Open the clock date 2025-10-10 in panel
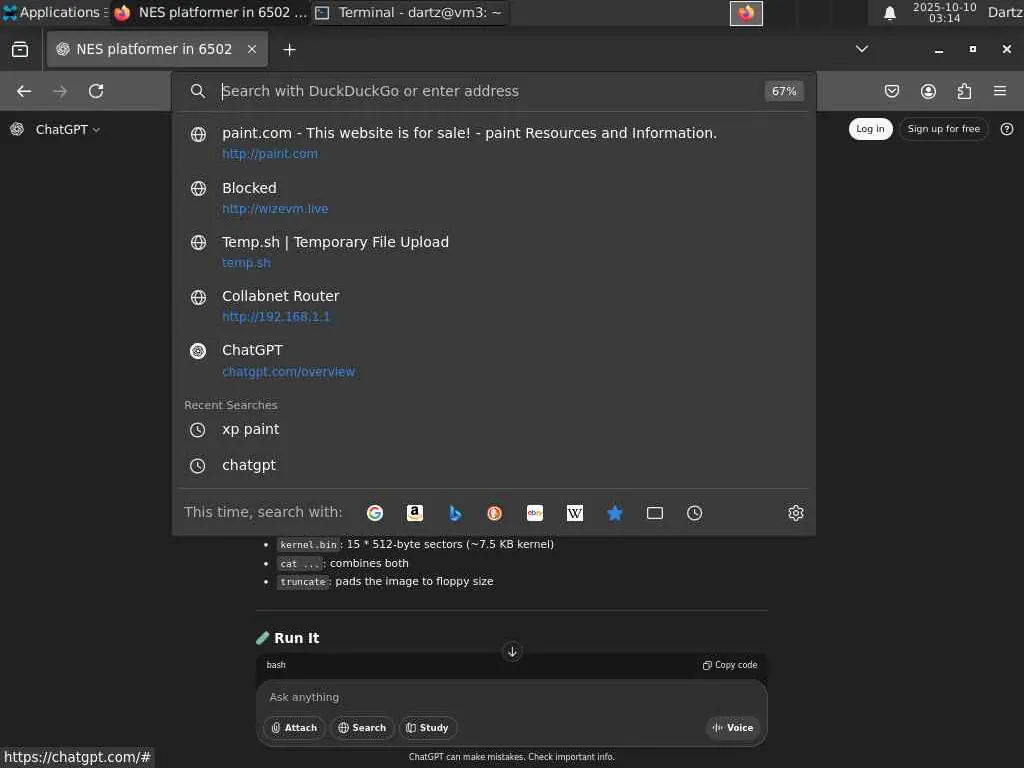This screenshot has height=768, width=1024. [x=944, y=12]
